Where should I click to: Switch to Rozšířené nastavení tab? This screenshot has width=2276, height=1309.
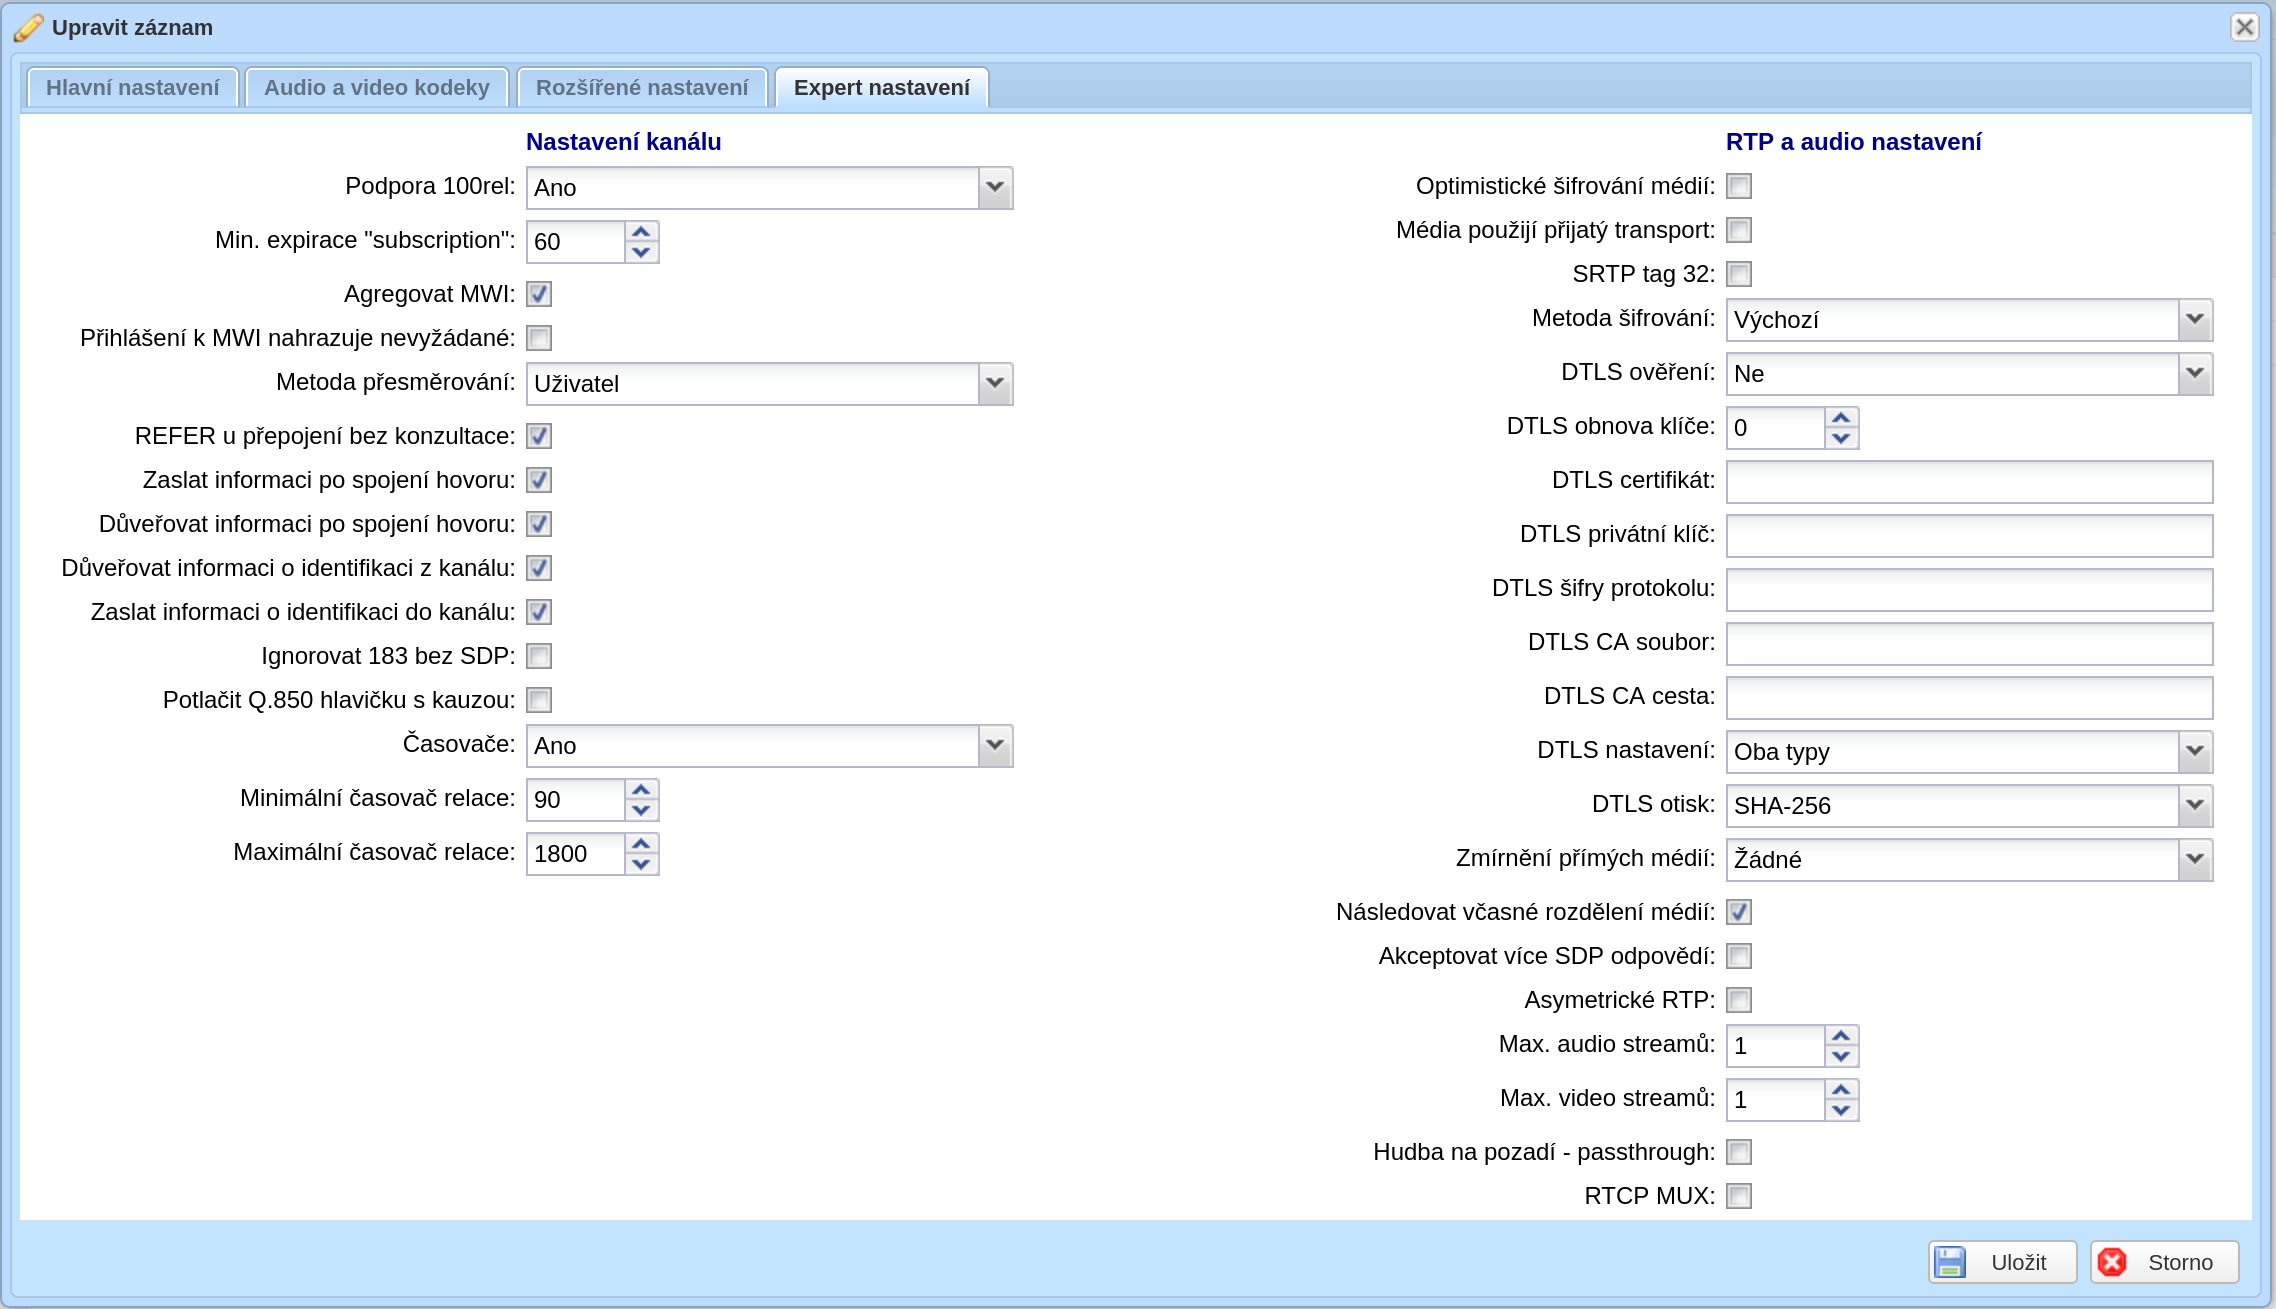642,88
